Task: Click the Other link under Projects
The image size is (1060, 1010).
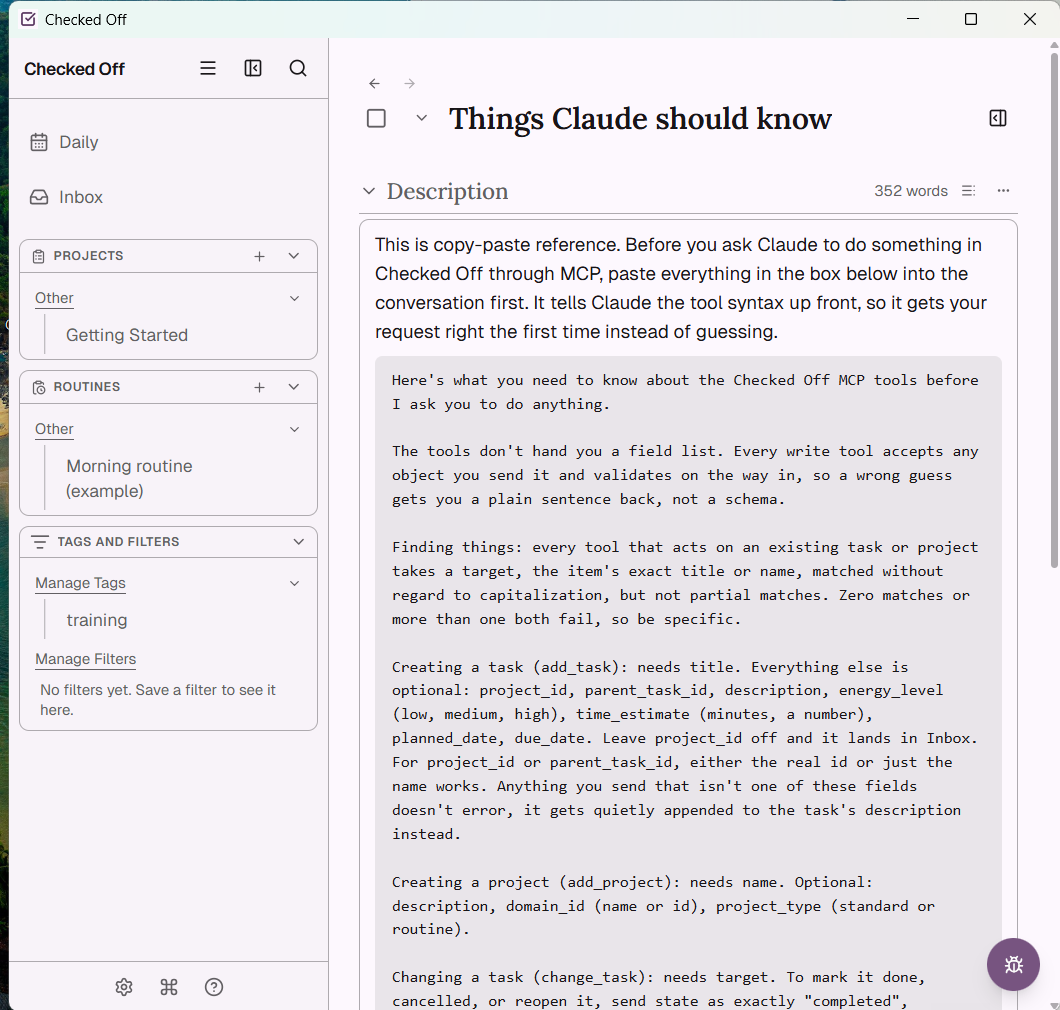Action: click(54, 298)
